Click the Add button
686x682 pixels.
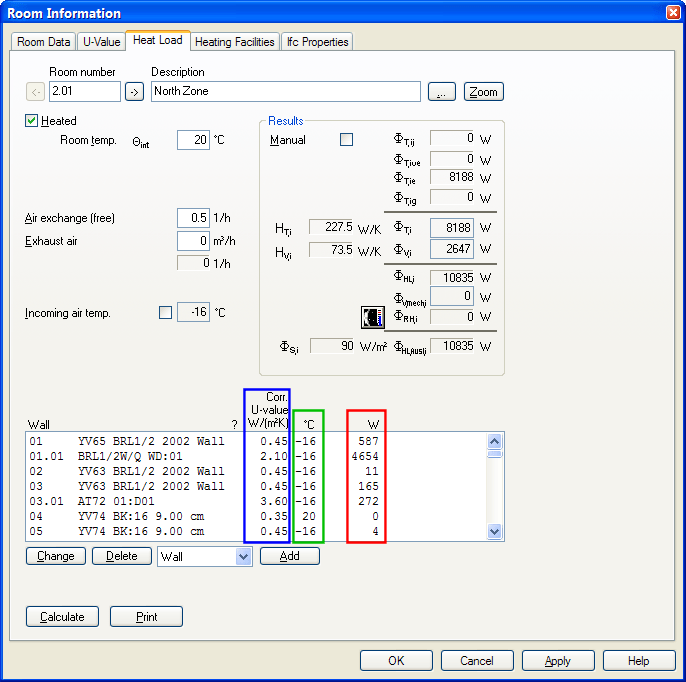click(290, 556)
